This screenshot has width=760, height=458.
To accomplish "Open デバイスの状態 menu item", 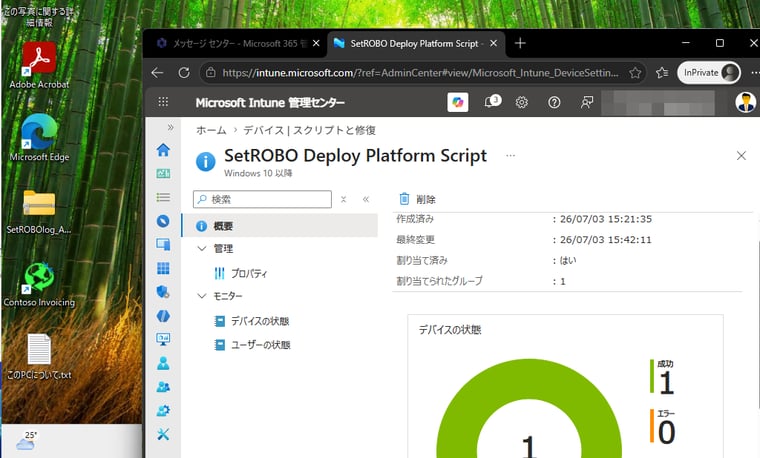I will pos(260,321).
